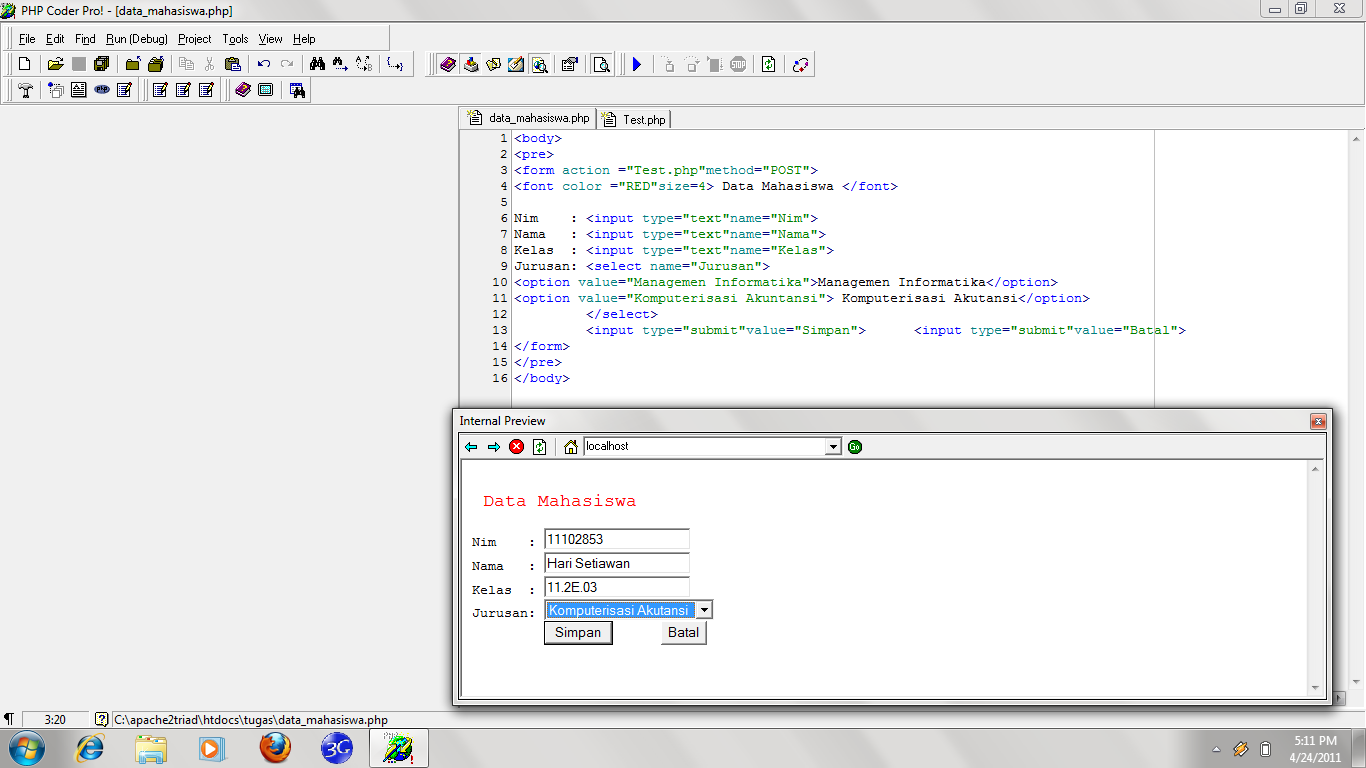Click the 3:20 cursor position in status bar
This screenshot has height=768, width=1366.
tap(55, 719)
